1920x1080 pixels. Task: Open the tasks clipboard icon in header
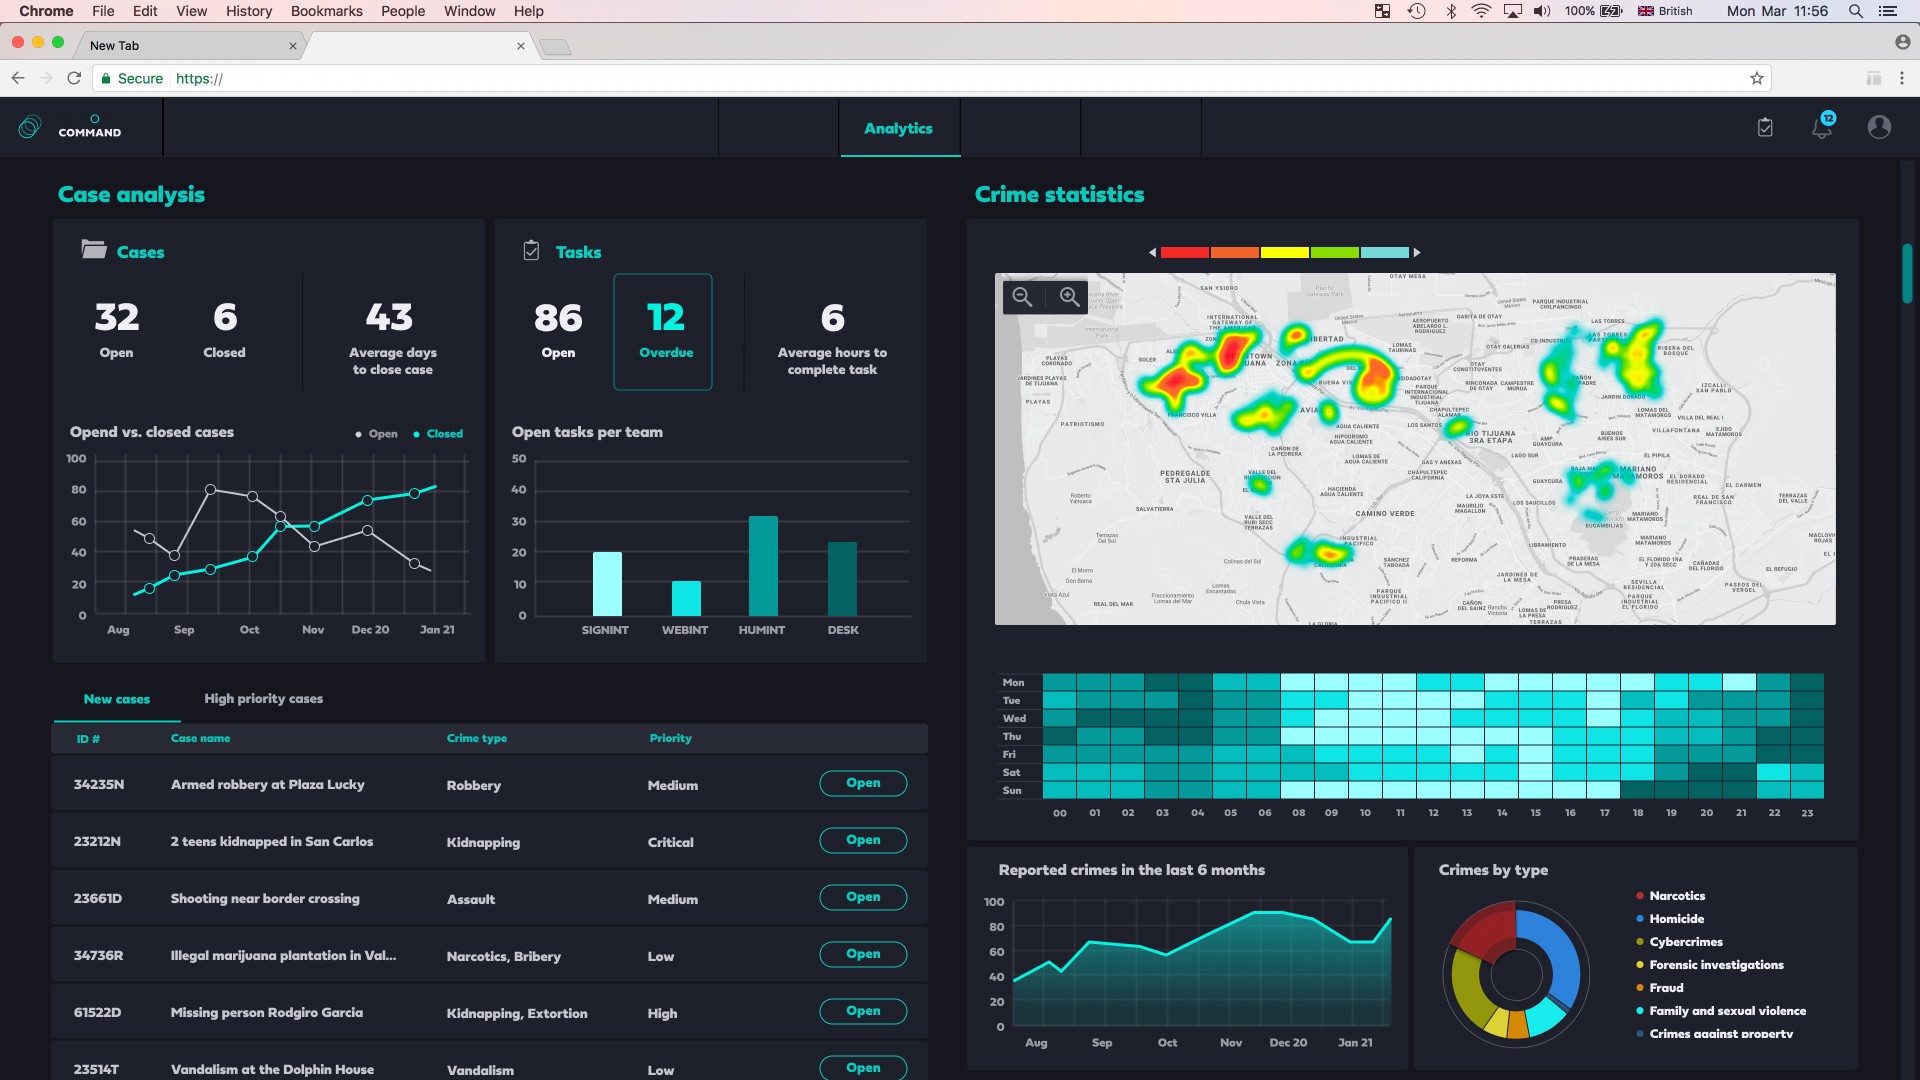pyautogui.click(x=1765, y=127)
